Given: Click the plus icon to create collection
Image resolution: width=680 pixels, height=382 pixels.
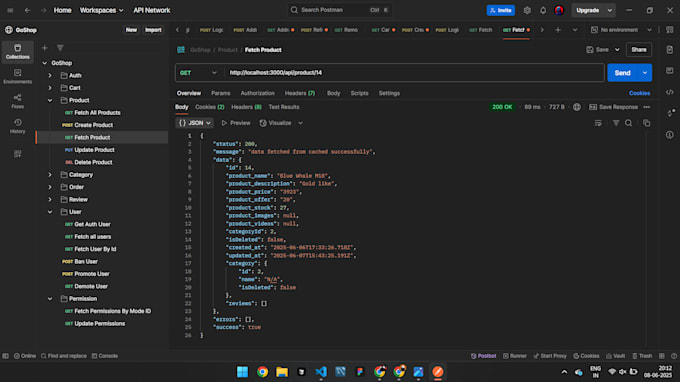Looking at the screenshot, I should pos(45,48).
